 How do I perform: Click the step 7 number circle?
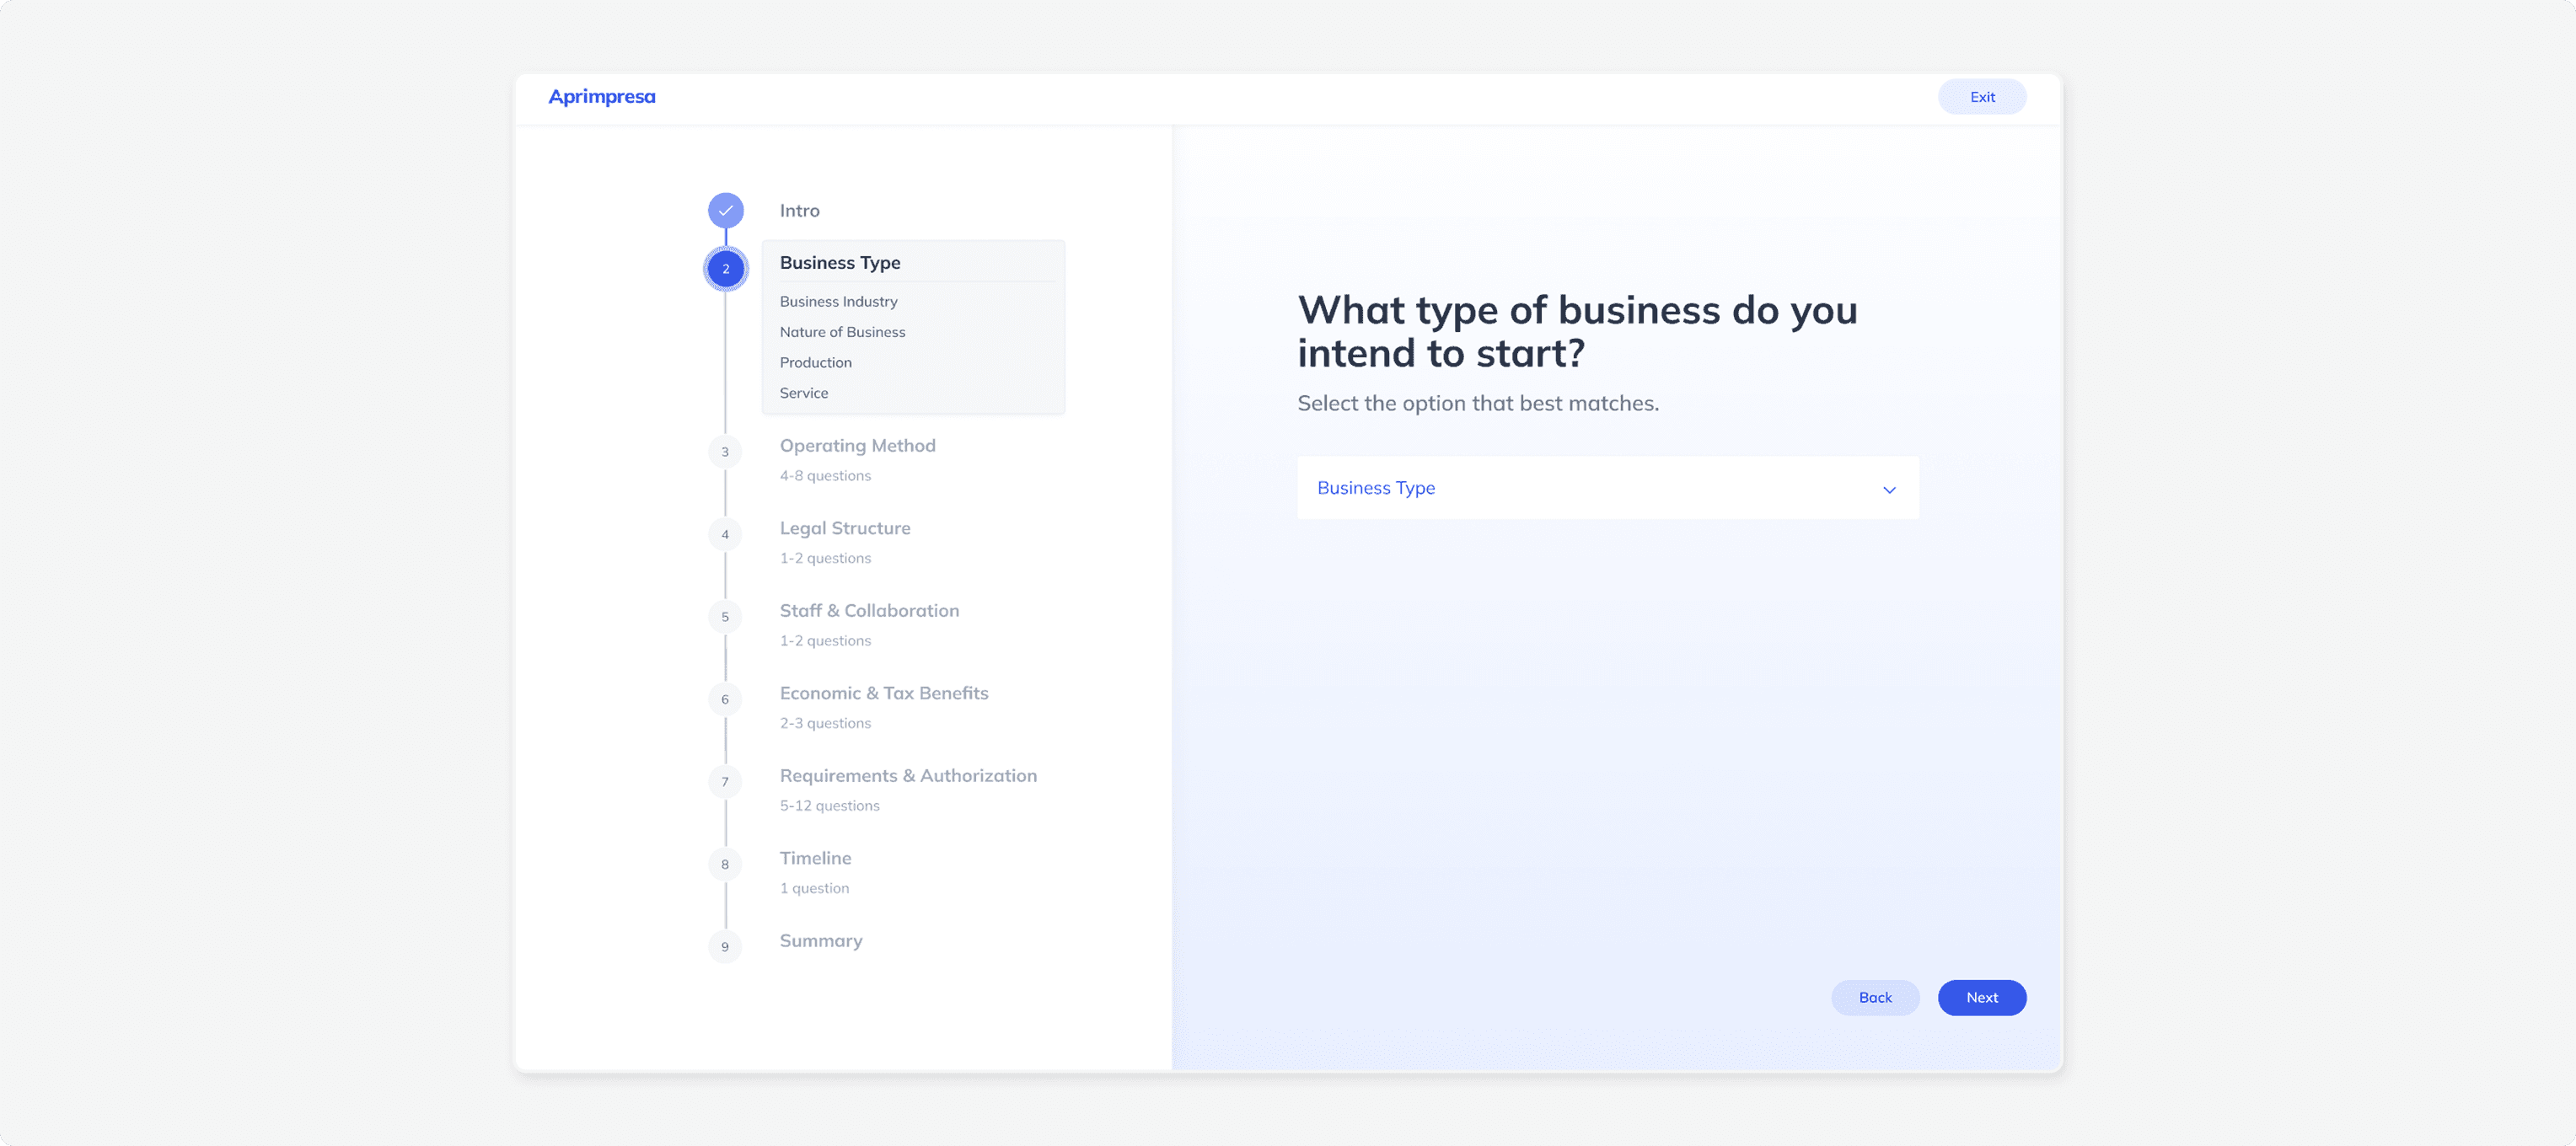(x=725, y=782)
